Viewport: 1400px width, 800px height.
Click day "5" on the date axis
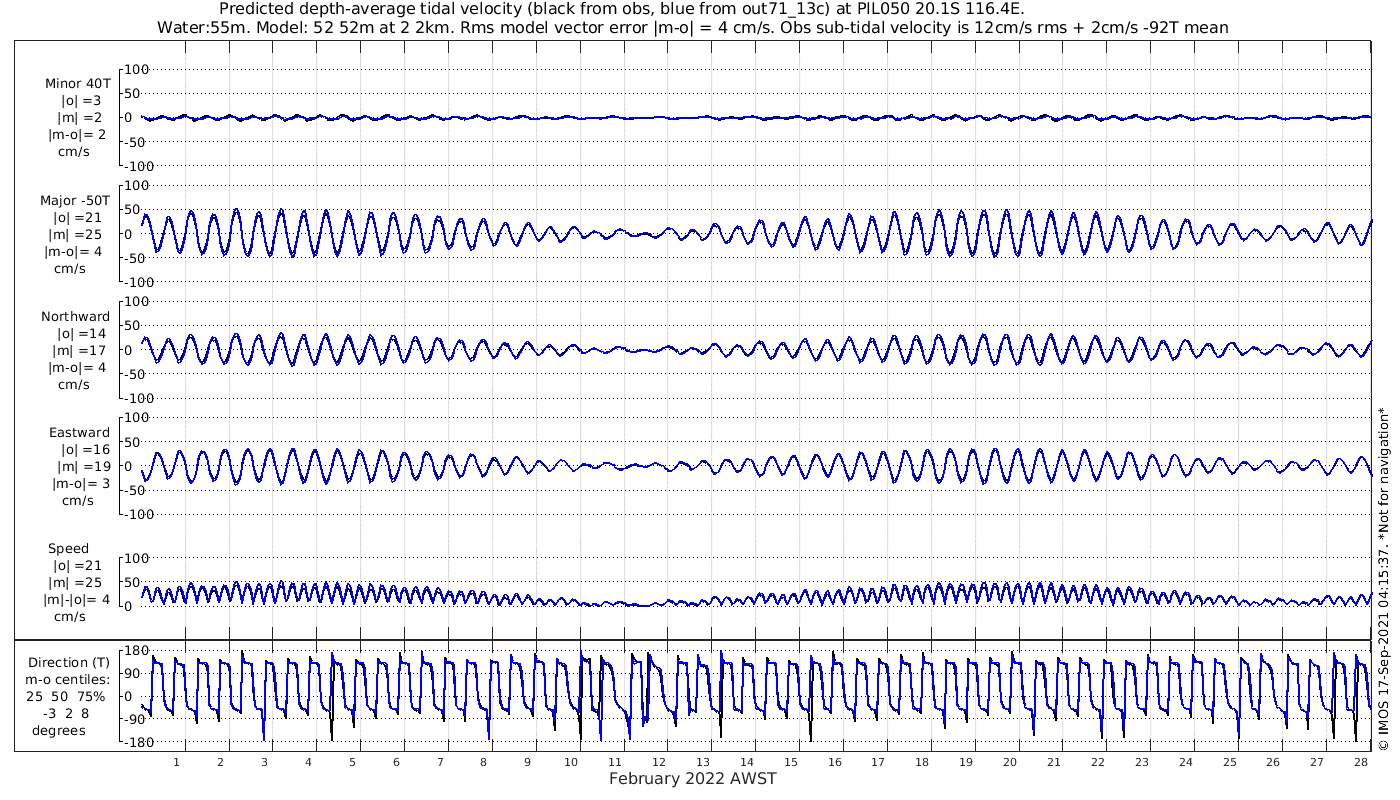pyautogui.click(x=352, y=762)
